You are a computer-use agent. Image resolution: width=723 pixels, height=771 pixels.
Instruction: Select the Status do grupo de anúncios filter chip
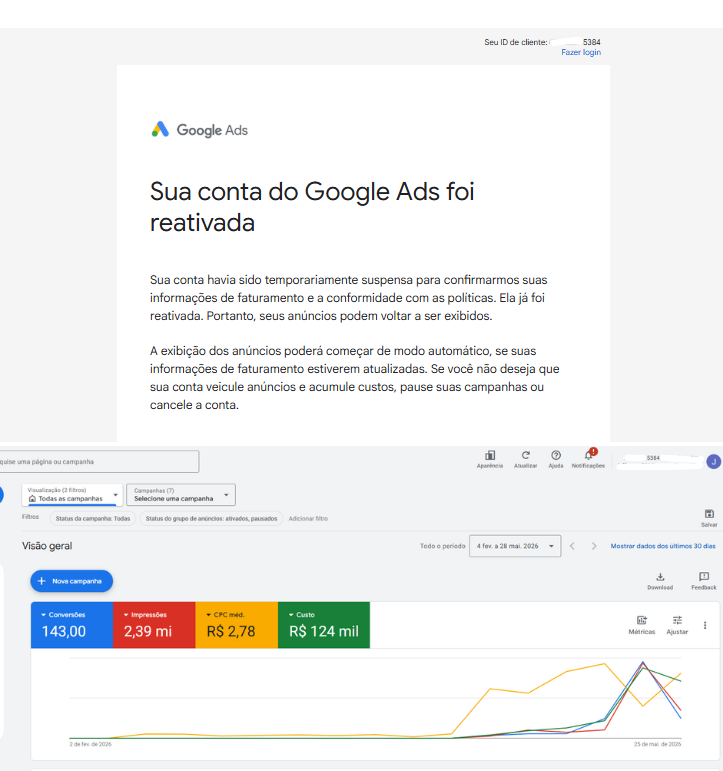[211, 518]
